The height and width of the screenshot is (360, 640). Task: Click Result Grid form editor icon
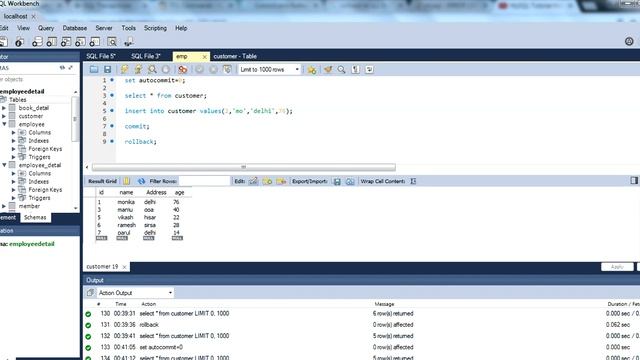click(127, 181)
